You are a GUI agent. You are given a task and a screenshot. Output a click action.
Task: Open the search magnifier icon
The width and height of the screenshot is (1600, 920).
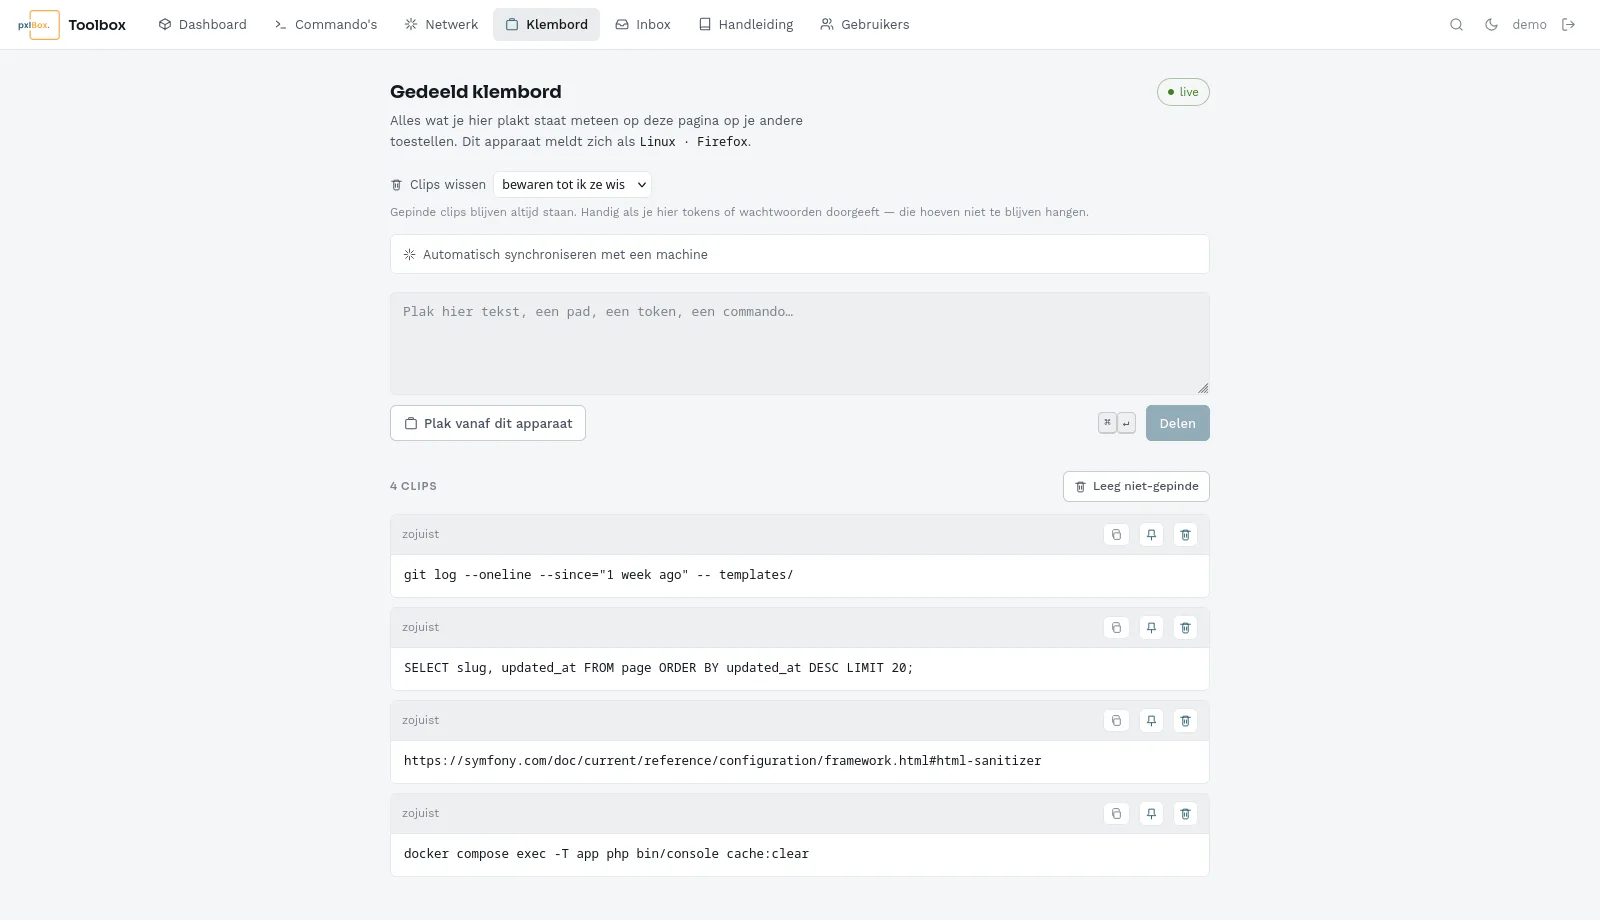coord(1456,24)
